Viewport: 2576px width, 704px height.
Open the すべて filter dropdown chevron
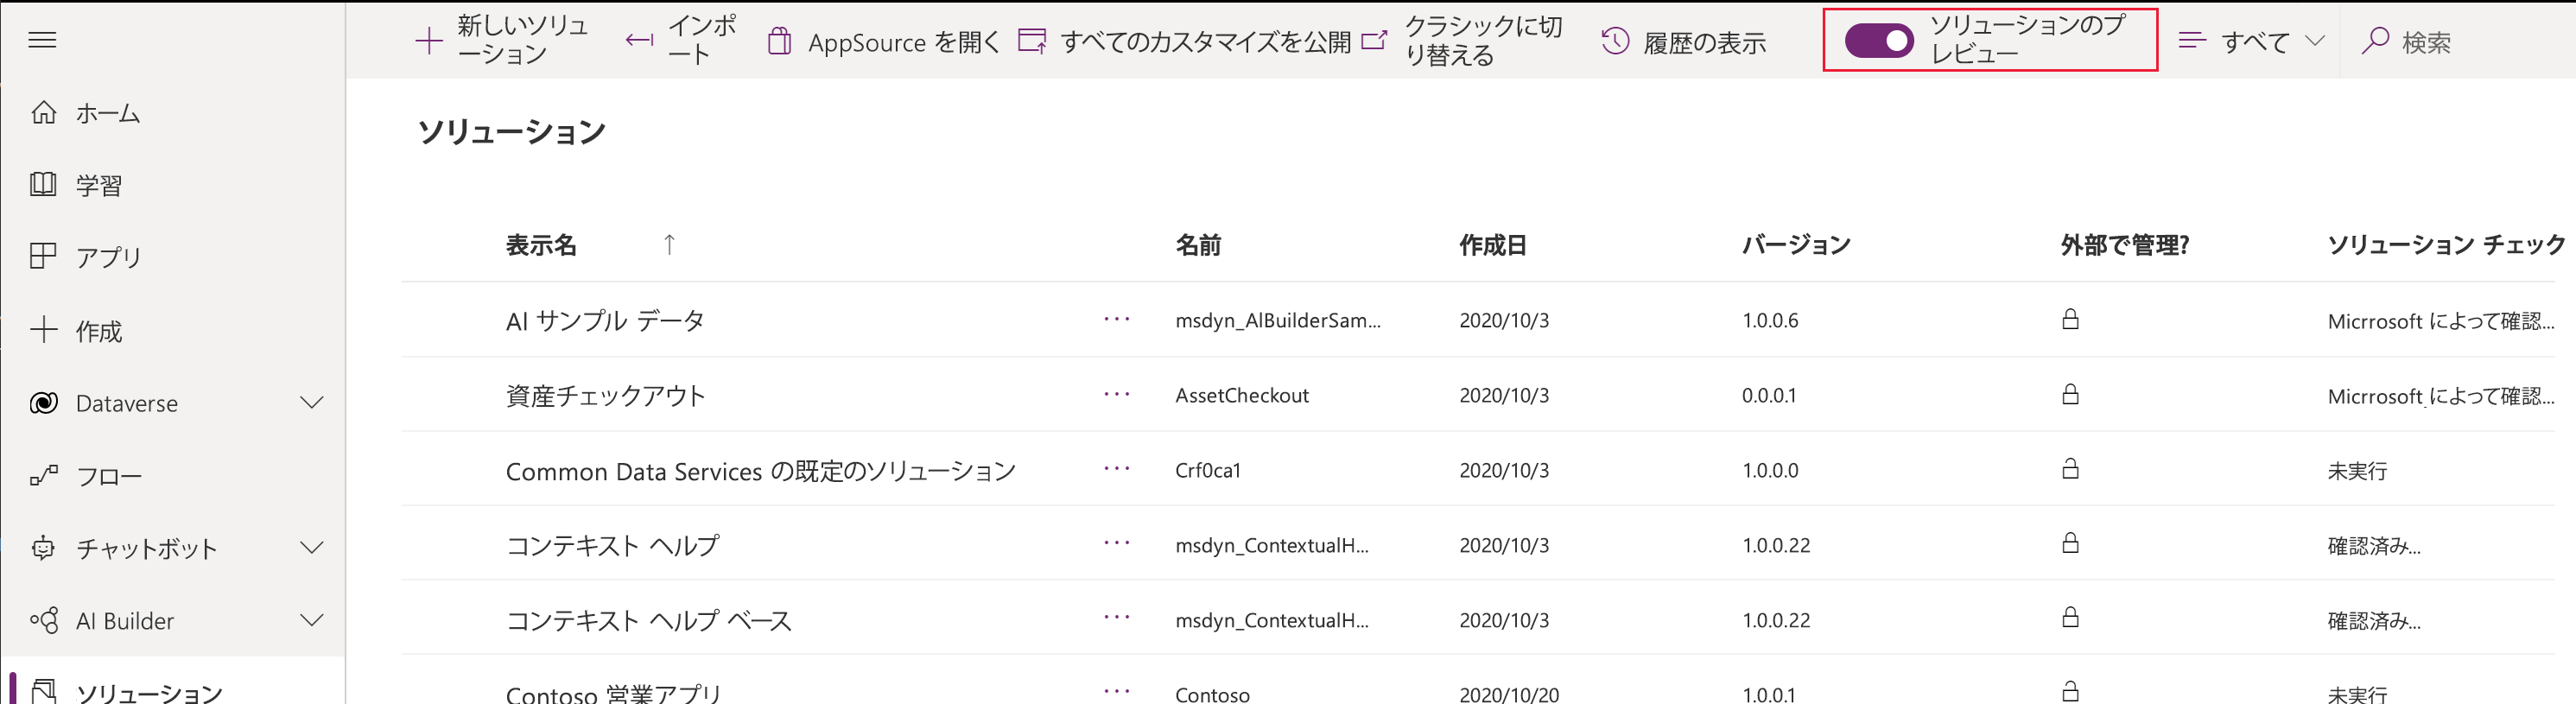pos(2314,40)
